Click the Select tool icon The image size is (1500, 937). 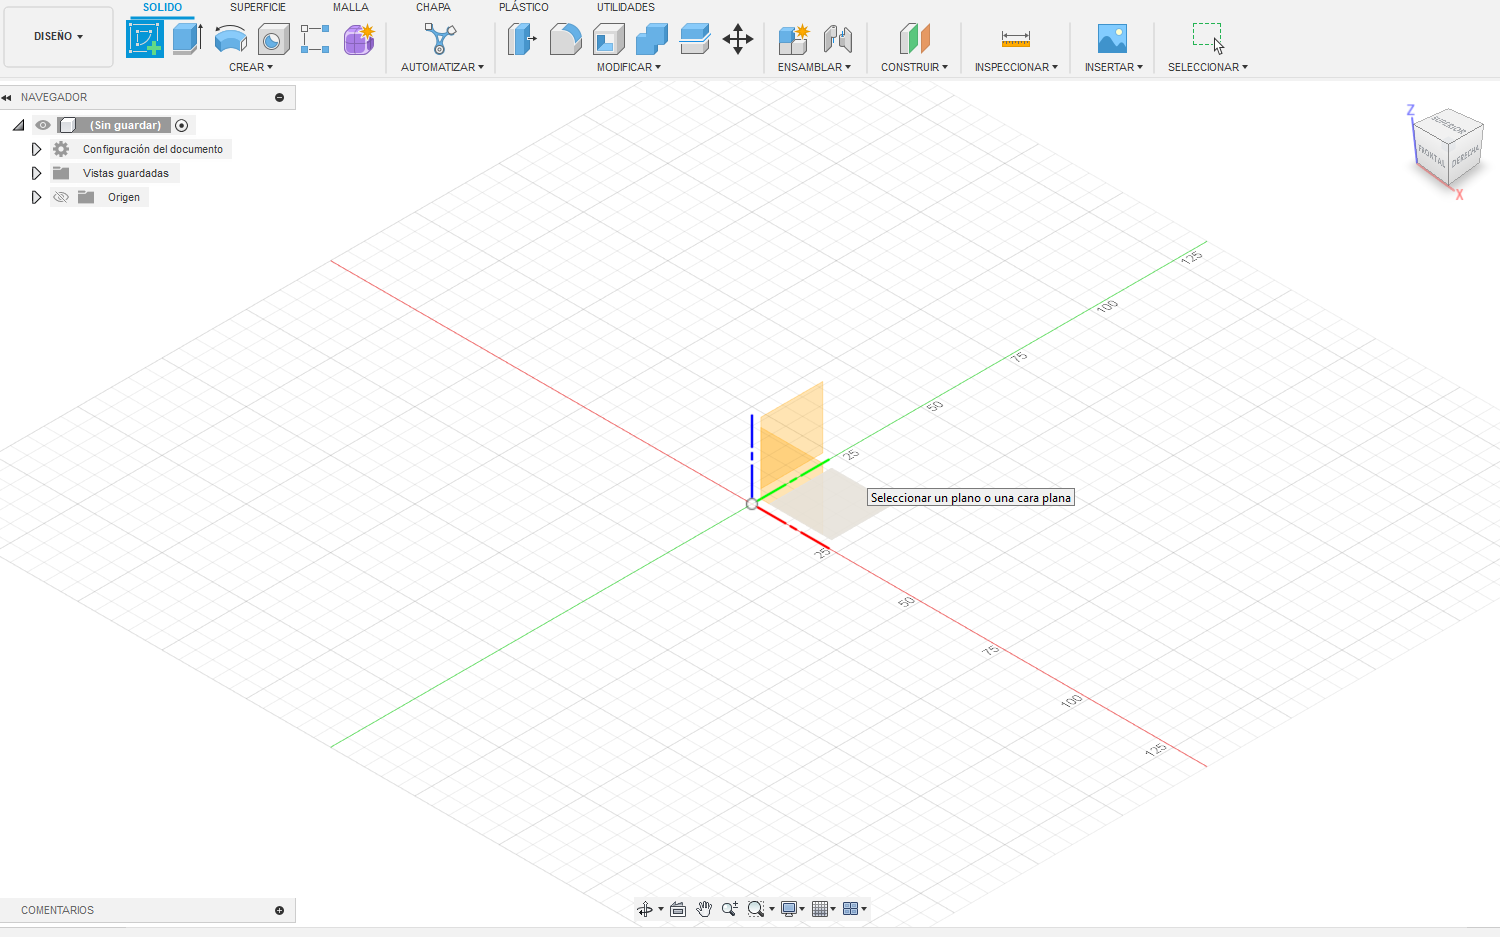click(x=1208, y=38)
